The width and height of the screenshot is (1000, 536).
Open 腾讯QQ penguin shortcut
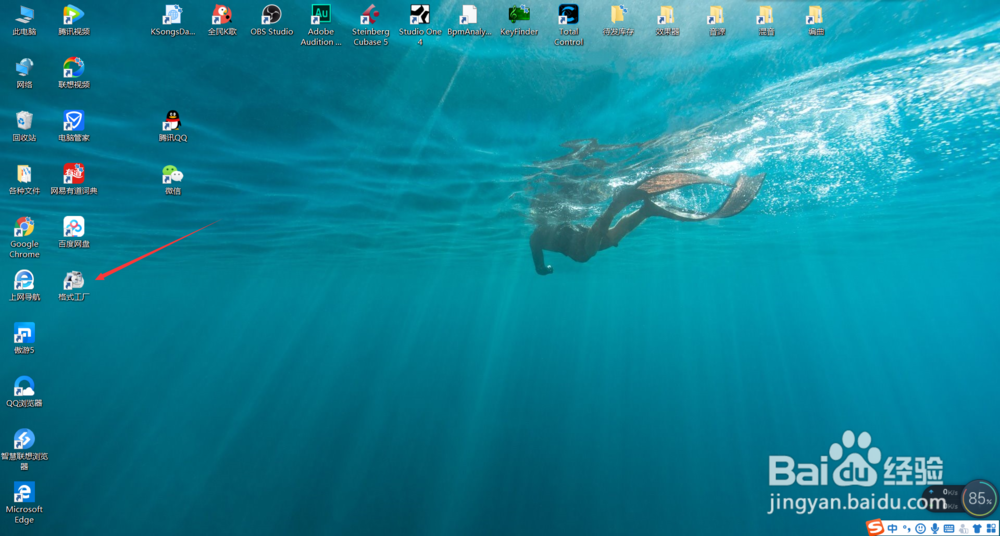173,126
